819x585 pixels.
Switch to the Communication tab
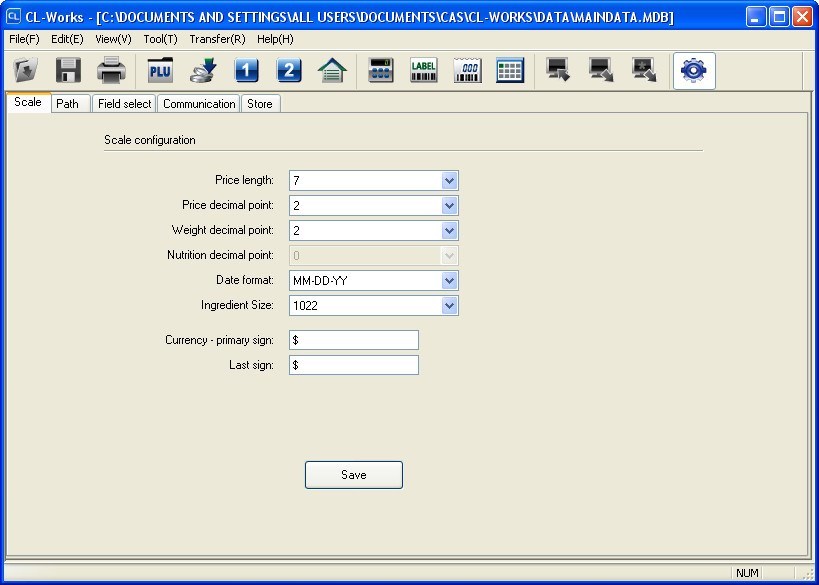[x=198, y=103]
